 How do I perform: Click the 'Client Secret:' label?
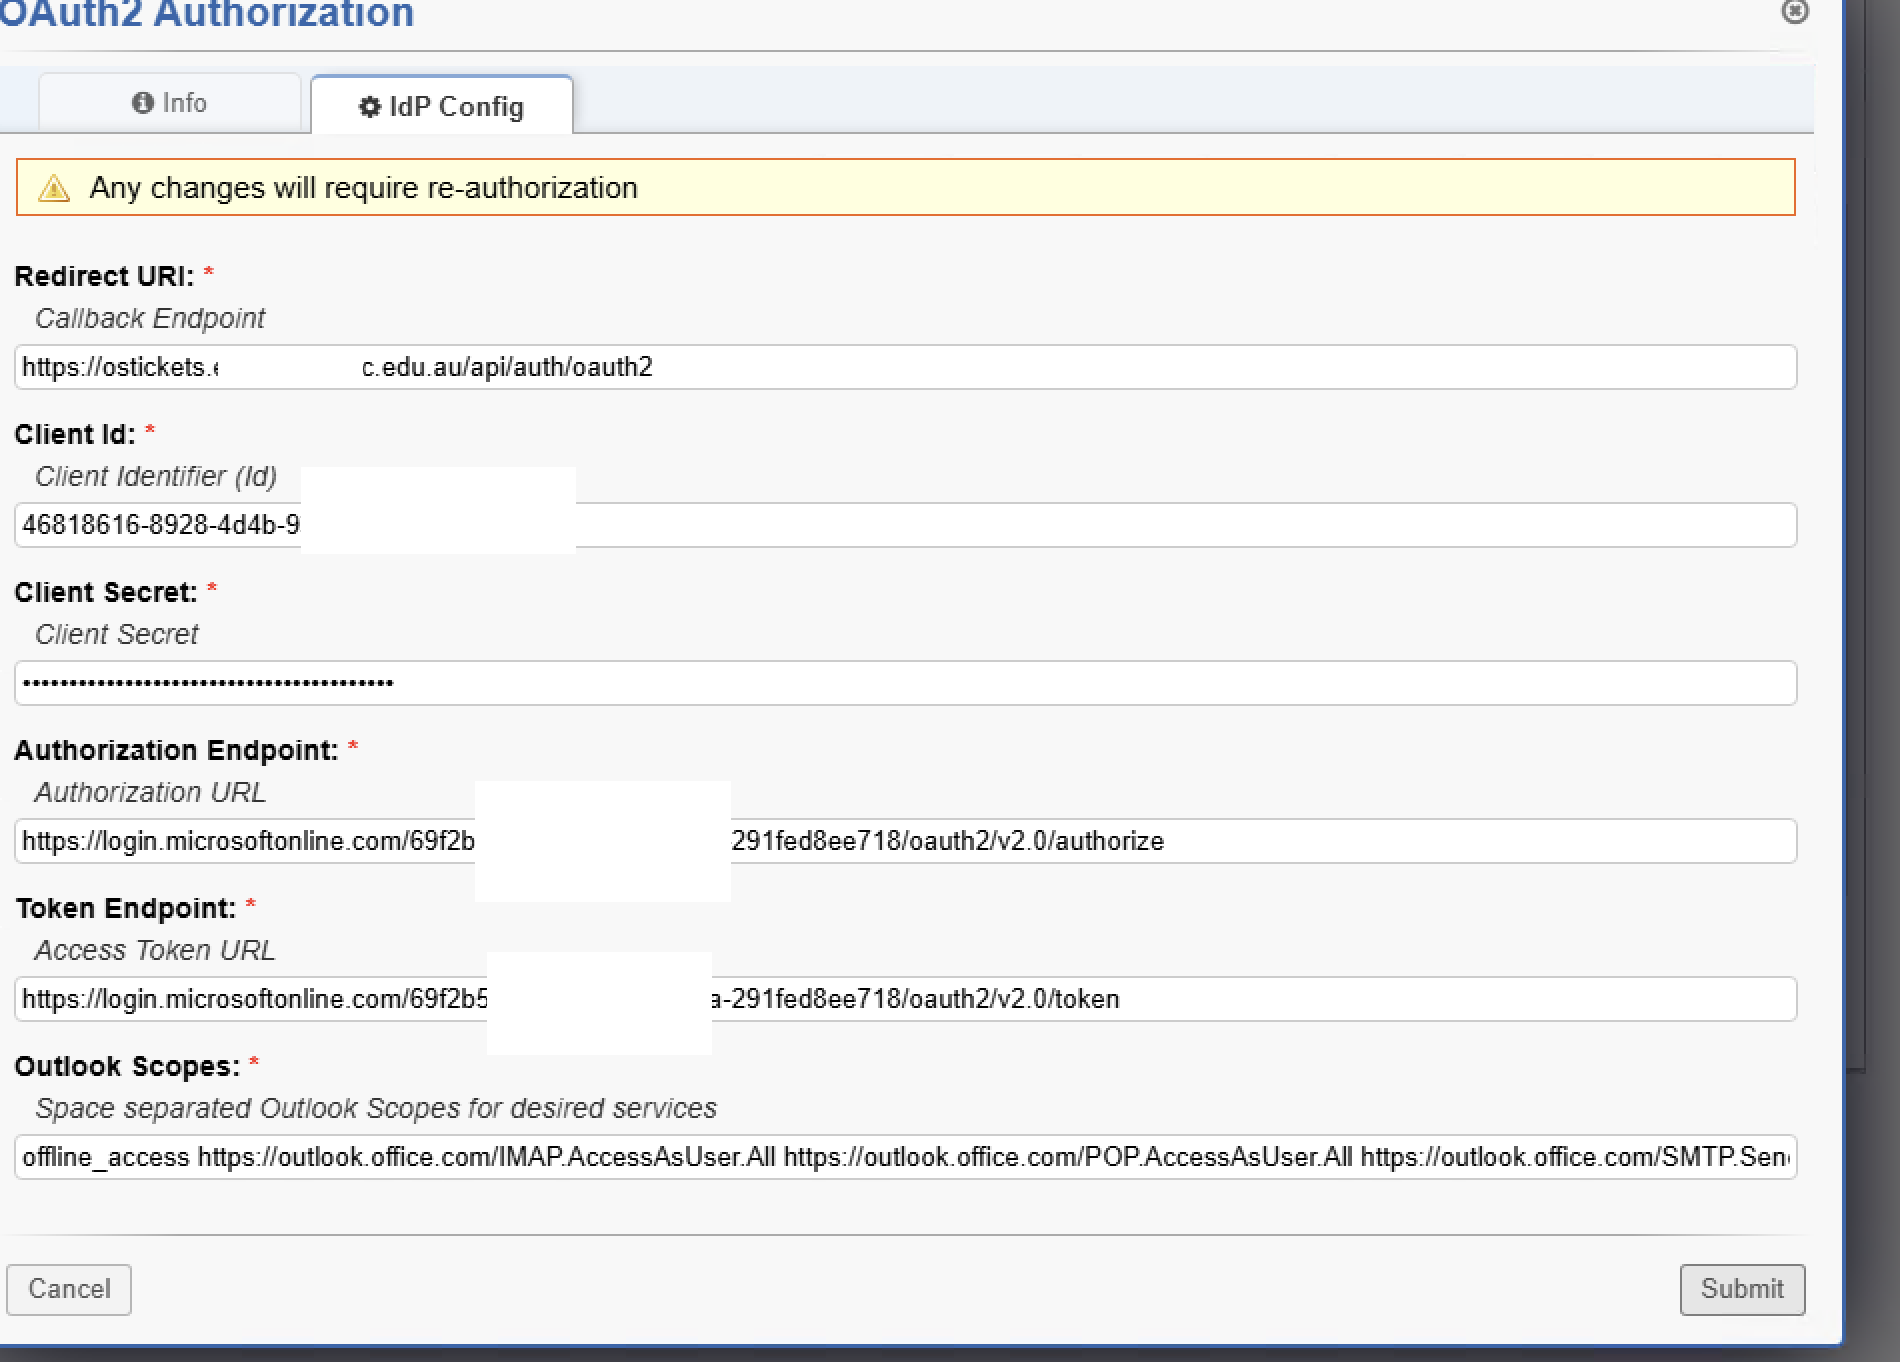tap(106, 592)
